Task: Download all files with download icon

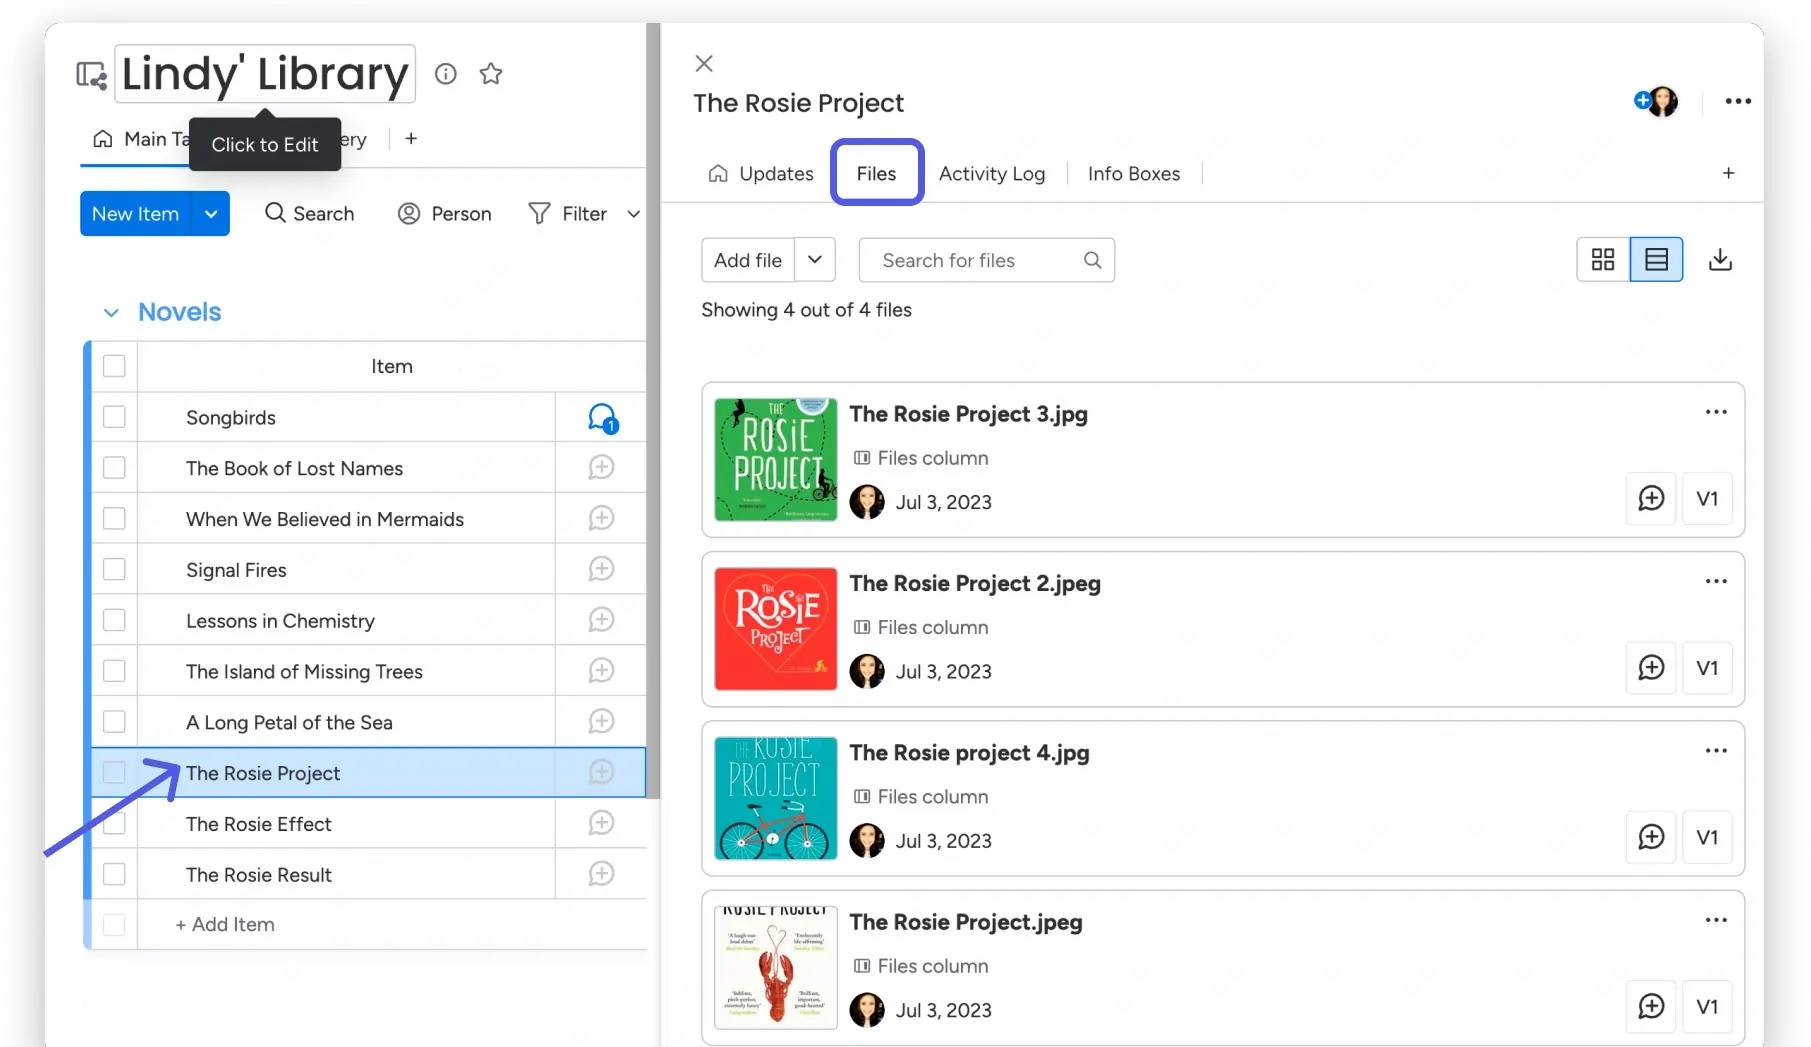Action: point(1720,260)
